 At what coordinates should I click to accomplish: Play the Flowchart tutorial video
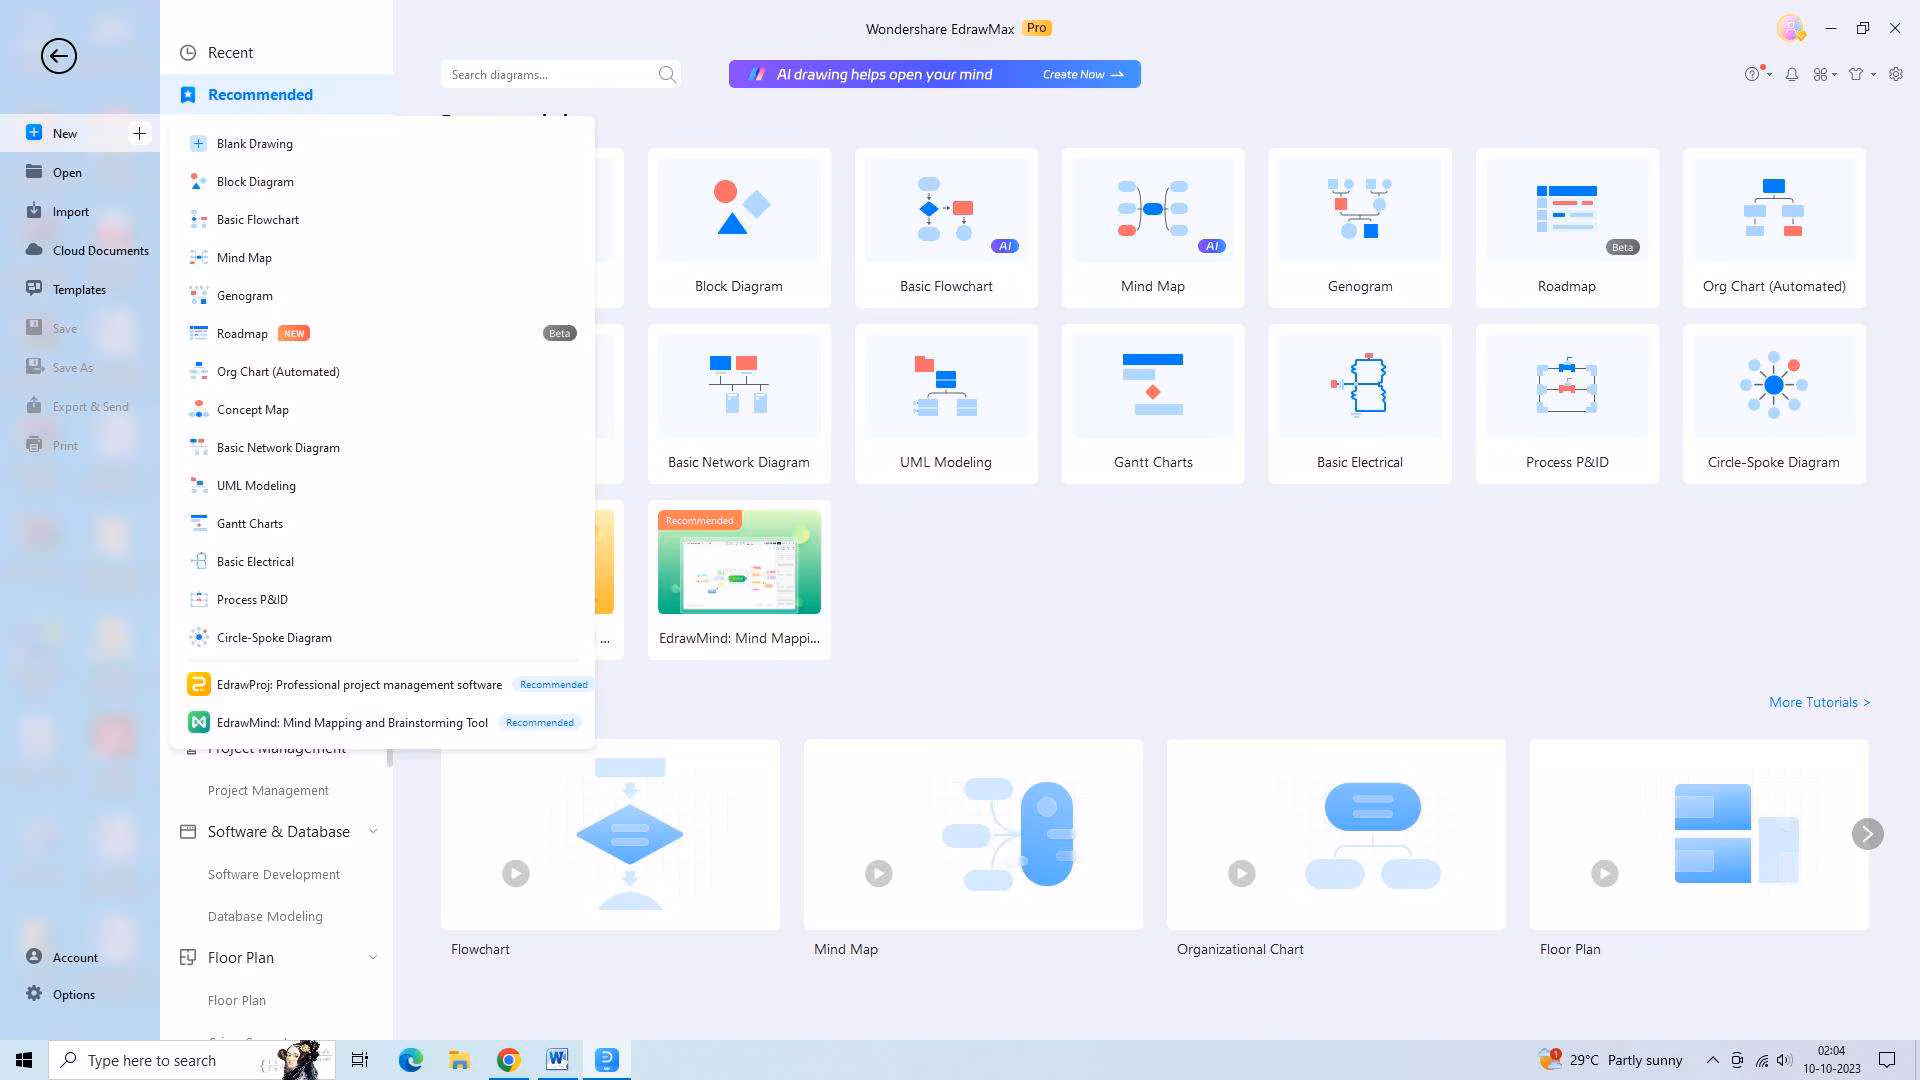point(516,873)
